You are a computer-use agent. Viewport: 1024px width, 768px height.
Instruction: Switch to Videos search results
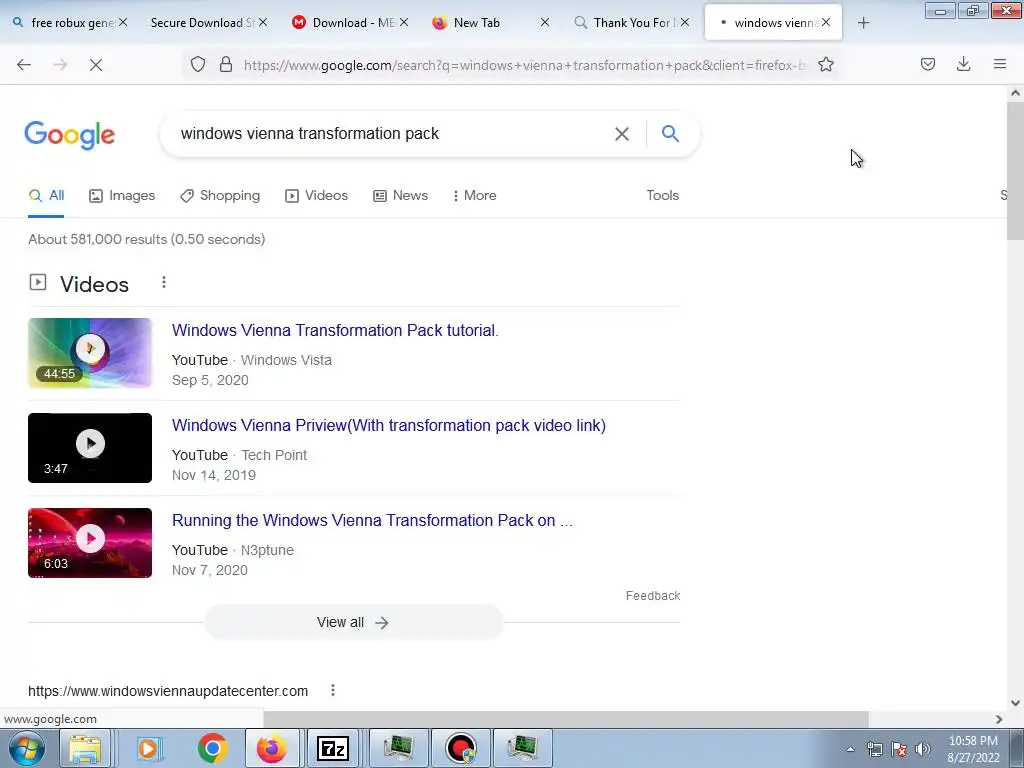click(317, 195)
